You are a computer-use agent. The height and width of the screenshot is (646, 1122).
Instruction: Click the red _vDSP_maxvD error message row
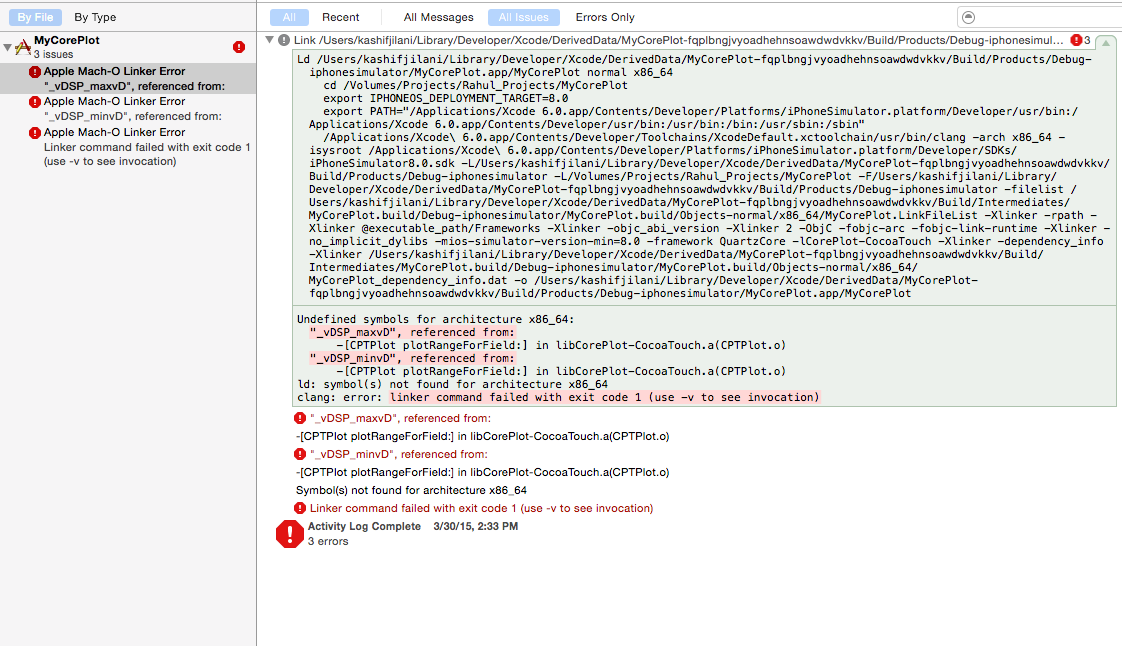tap(400, 418)
